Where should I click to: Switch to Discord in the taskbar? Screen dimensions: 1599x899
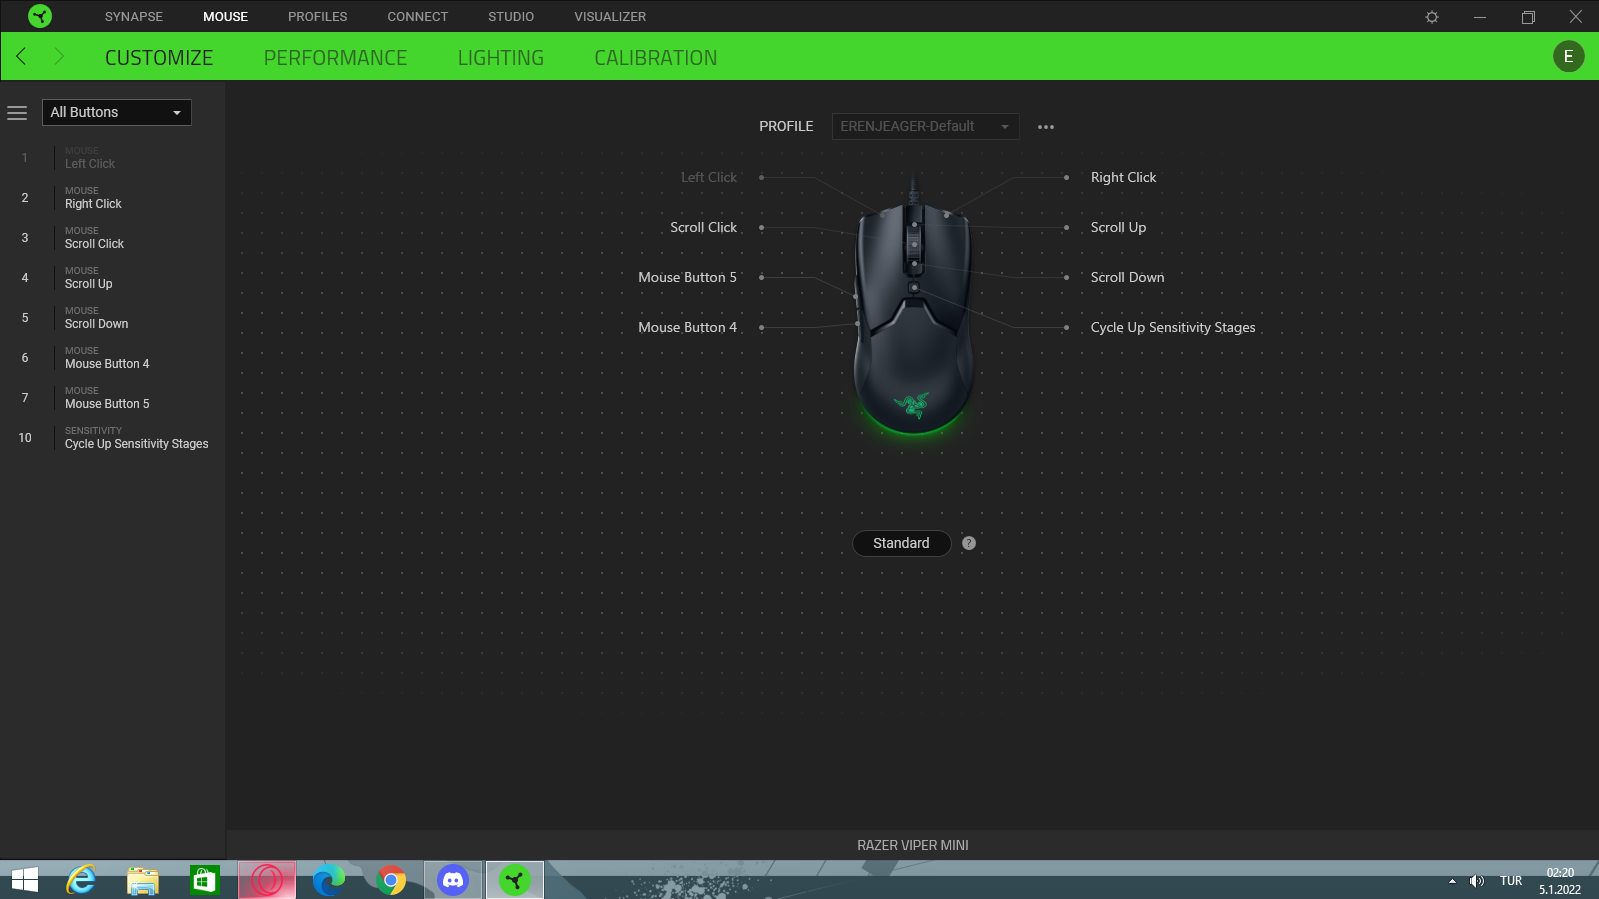click(453, 880)
